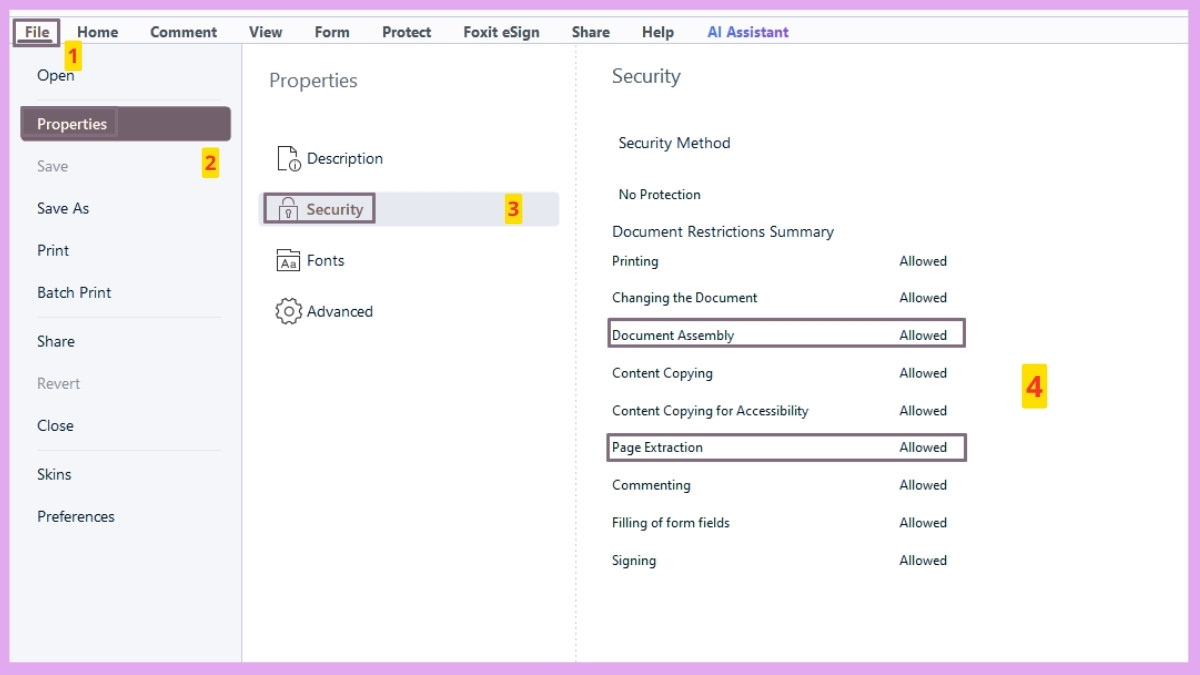This screenshot has height=675, width=1200.
Task: Choose Save As from the sidebar
Action: pos(63,208)
